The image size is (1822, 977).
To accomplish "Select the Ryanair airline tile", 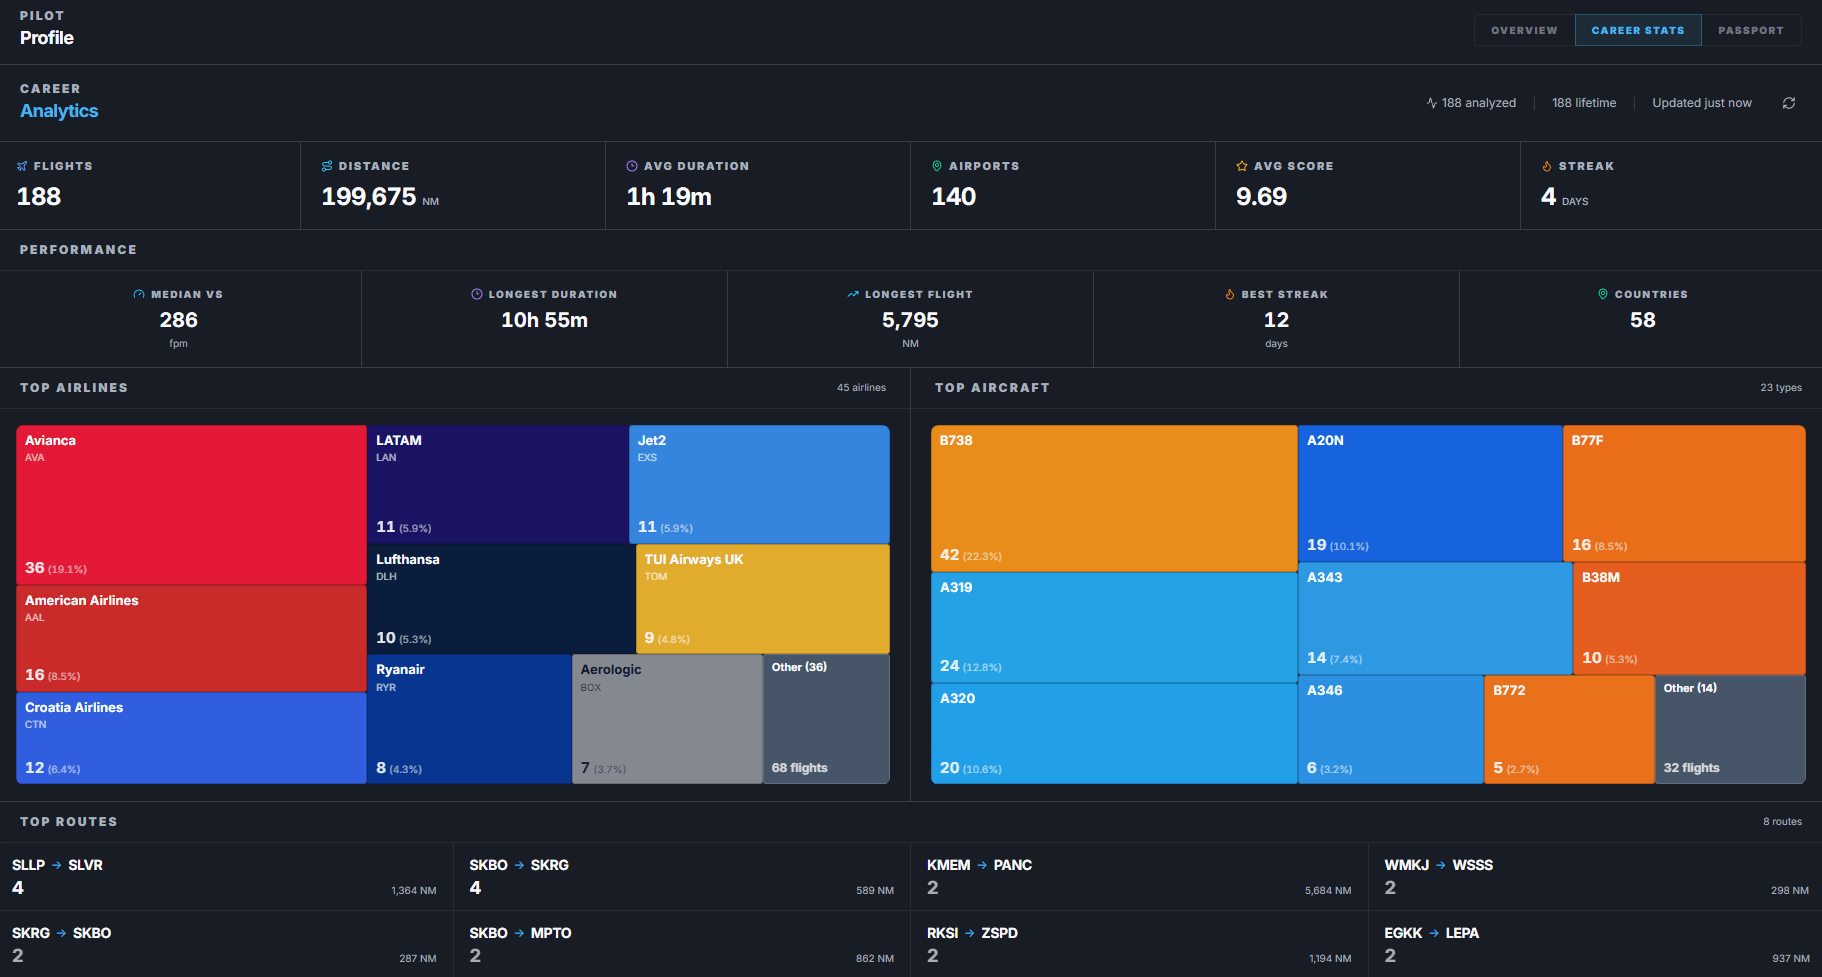I will click(469, 719).
